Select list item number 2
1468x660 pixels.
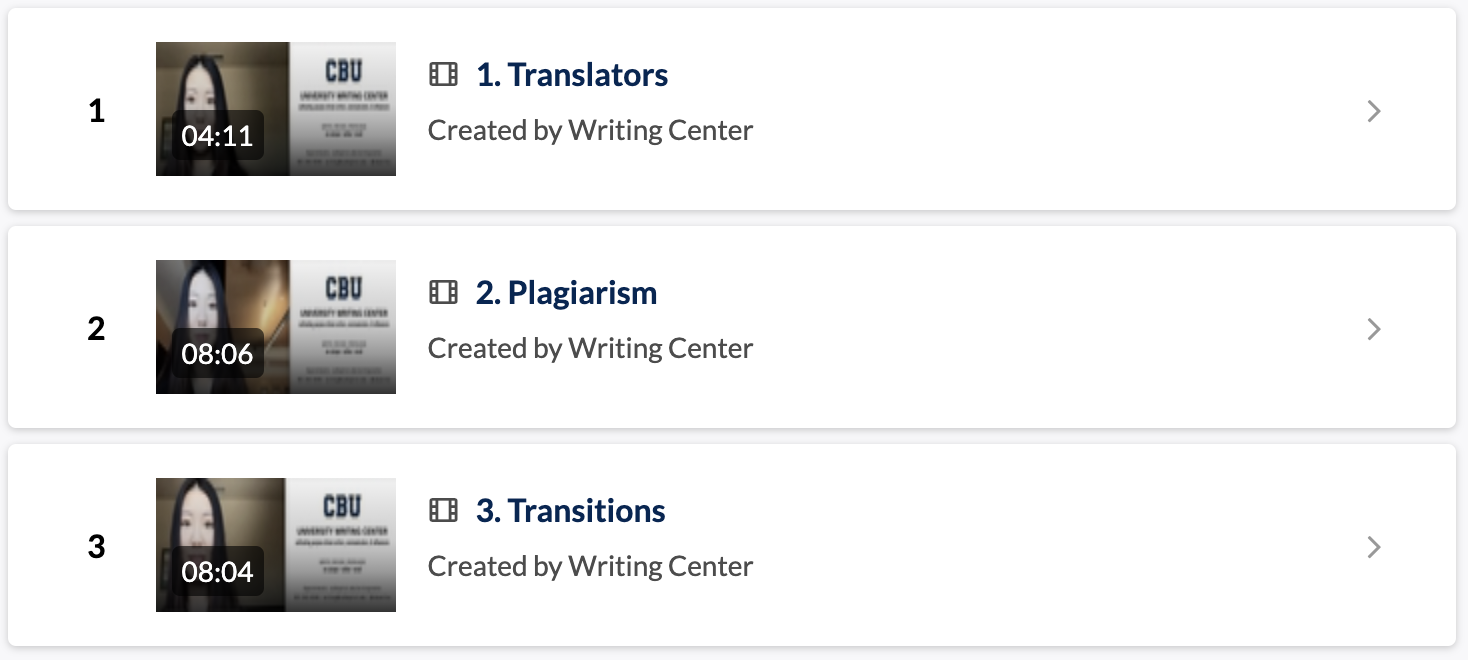tap(96, 329)
